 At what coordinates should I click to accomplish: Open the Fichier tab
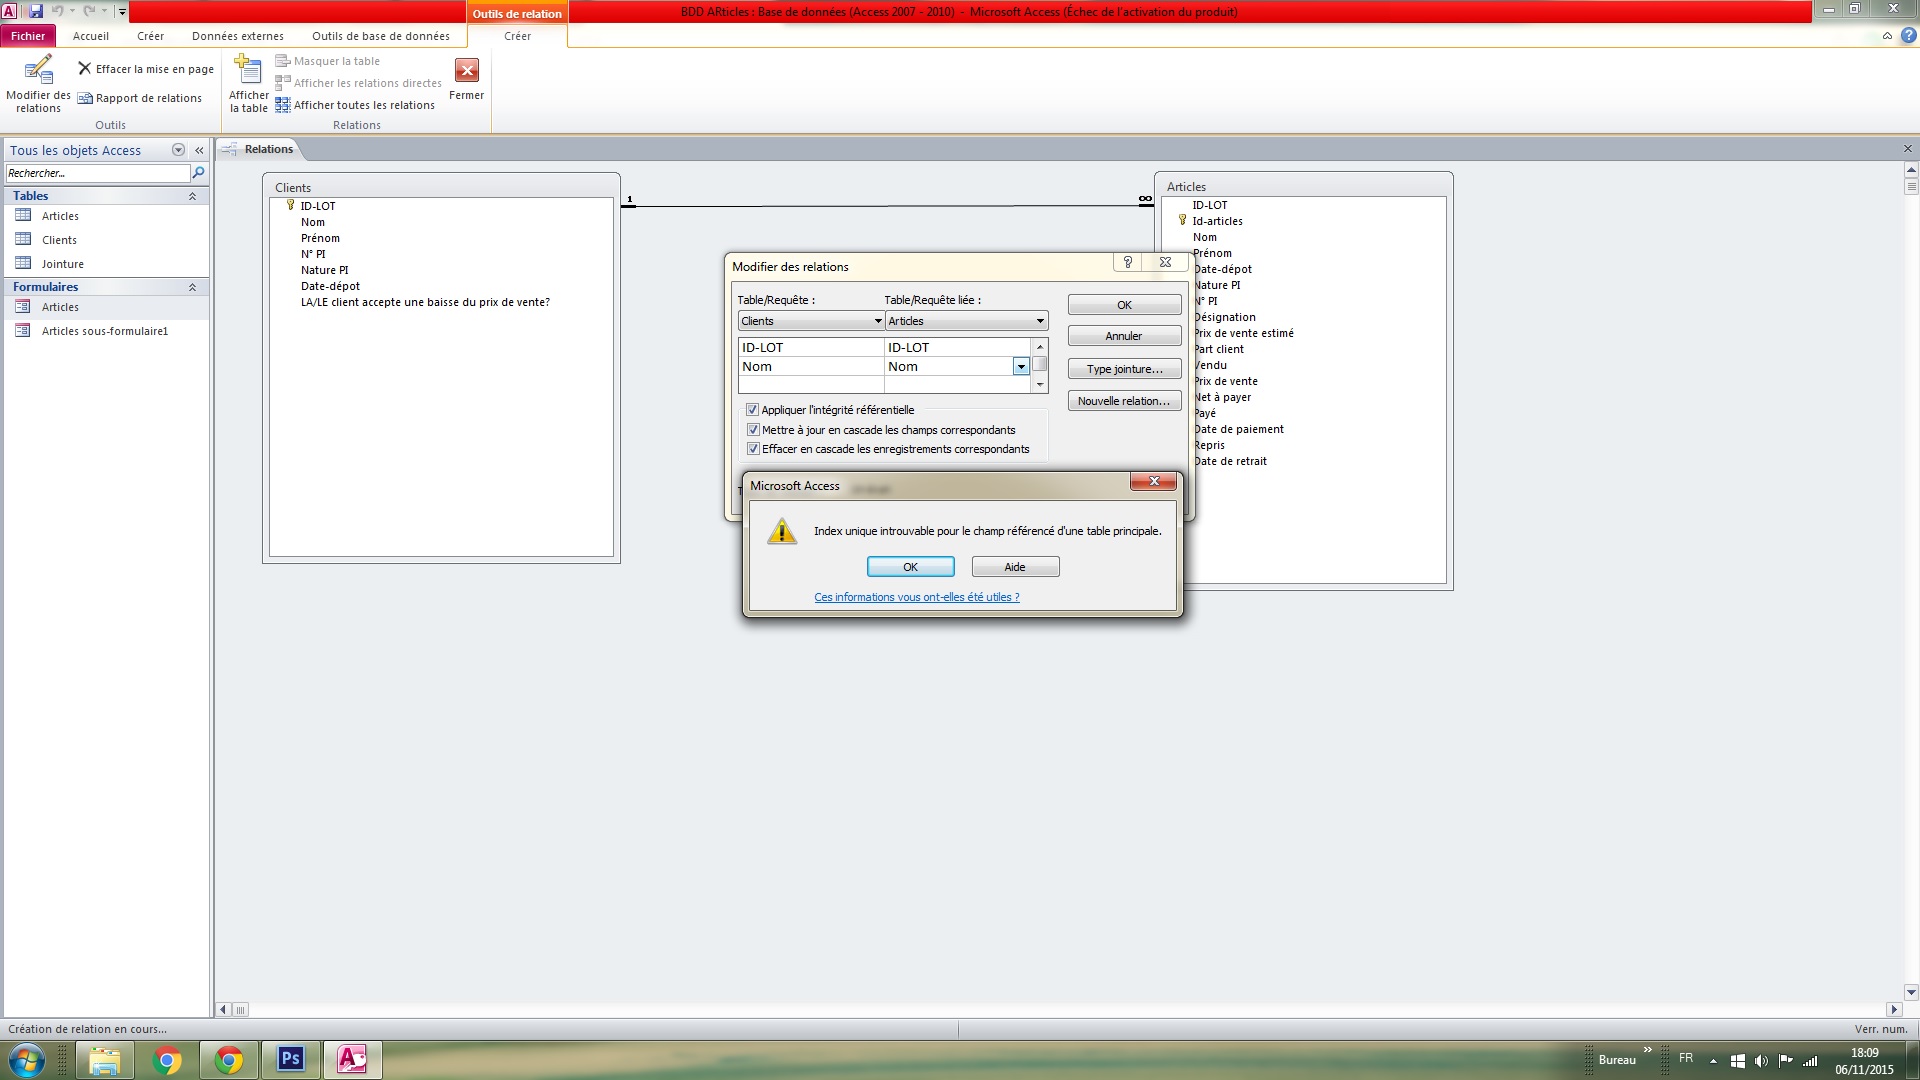(x=28, y=36)
